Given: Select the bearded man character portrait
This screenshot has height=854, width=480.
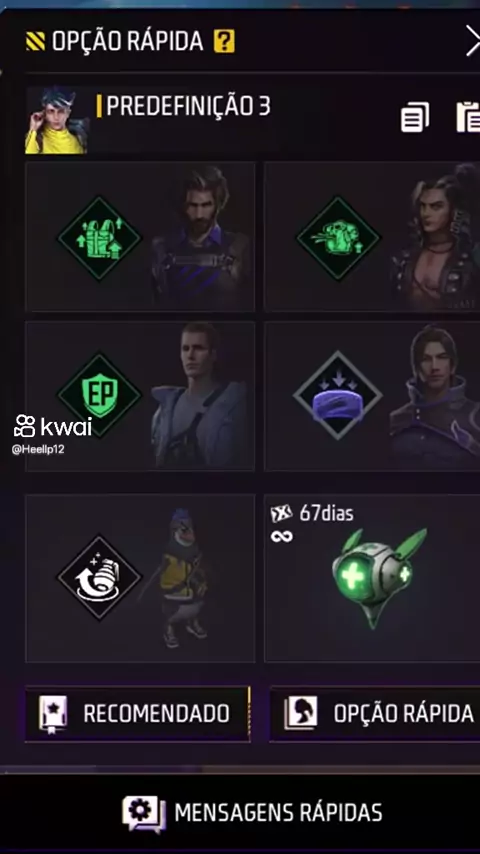Looking at the screenshot, I should pos(200,237).
